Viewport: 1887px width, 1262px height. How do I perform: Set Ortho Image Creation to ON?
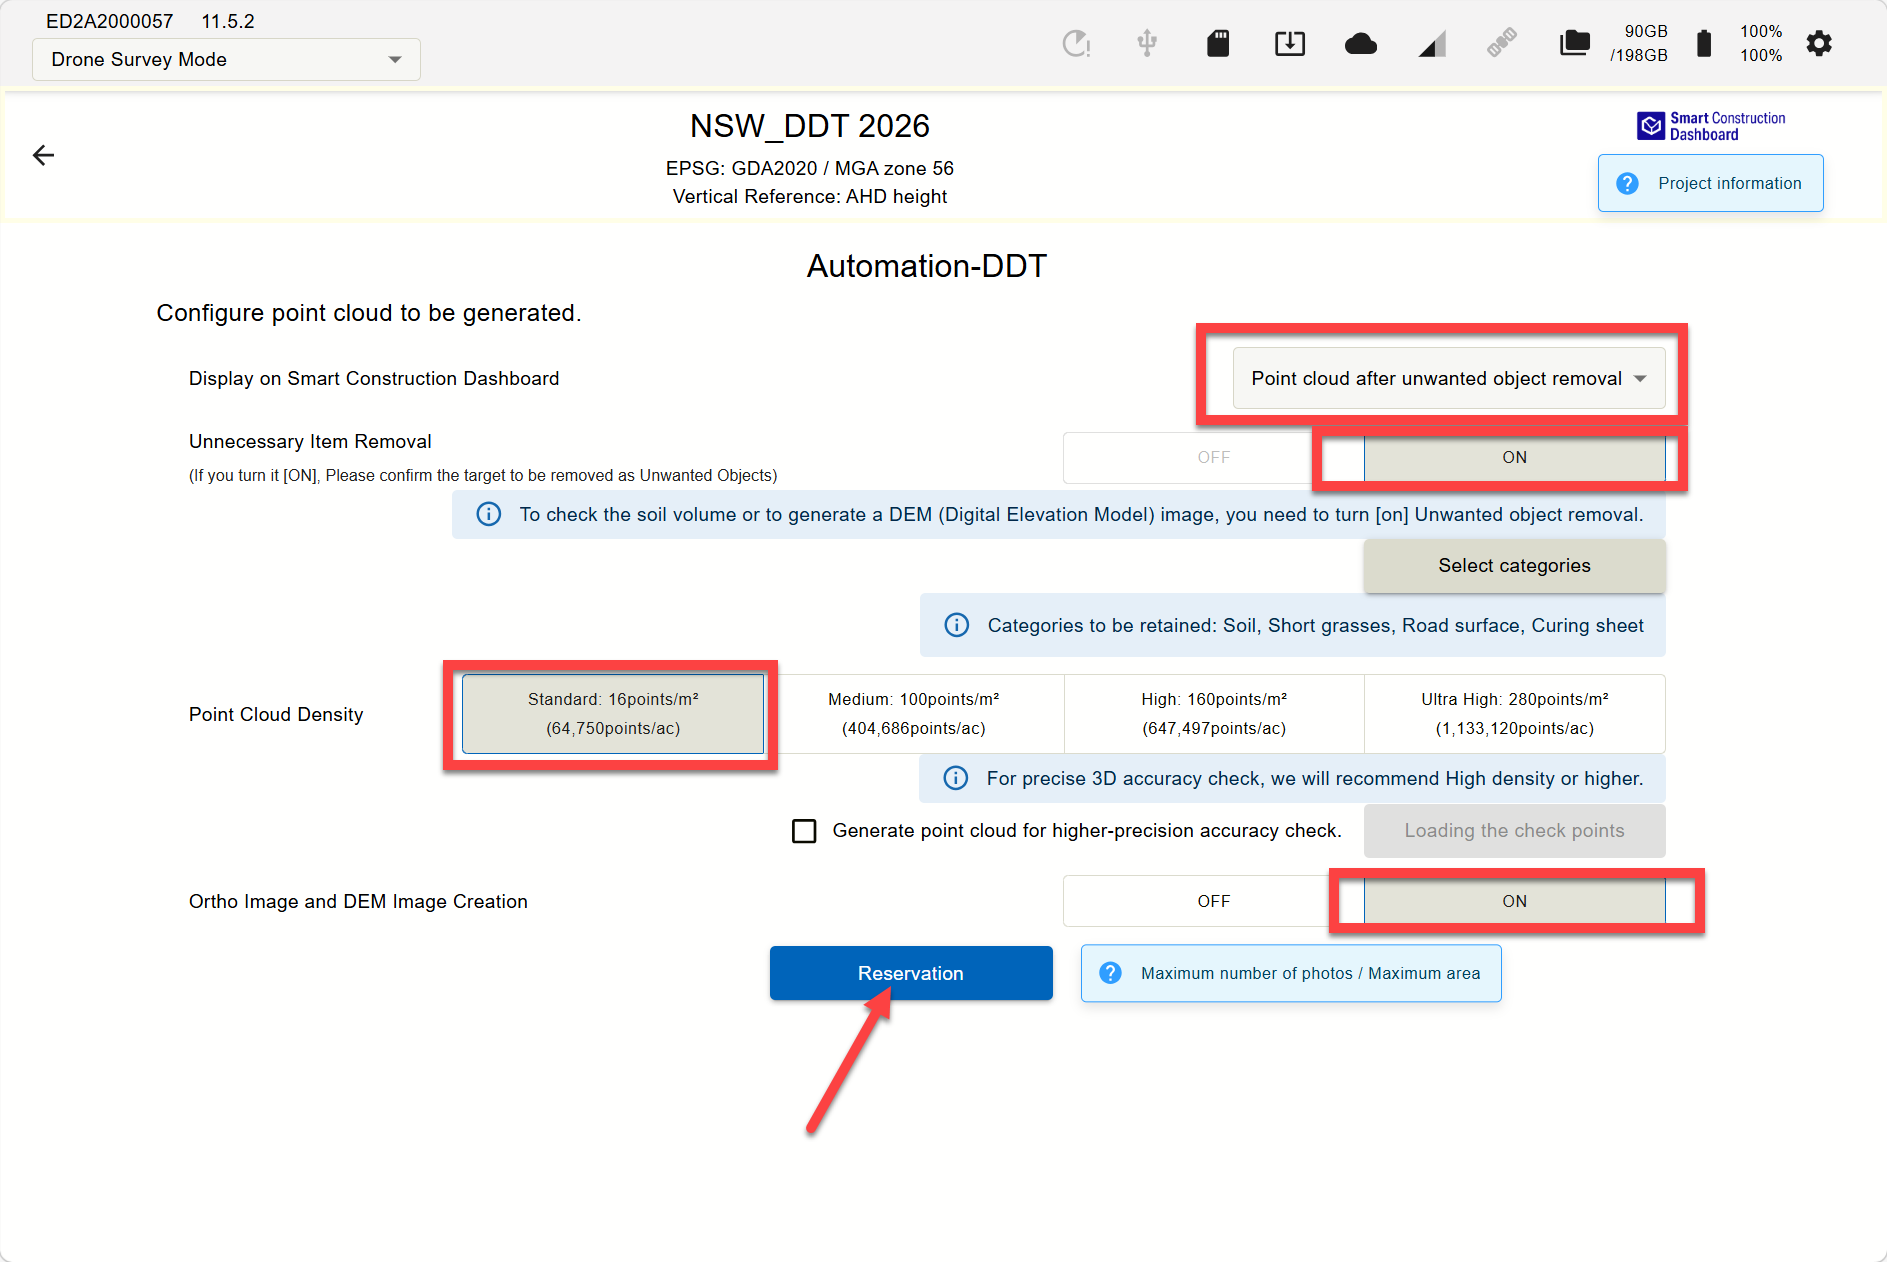pos(1514,901)
